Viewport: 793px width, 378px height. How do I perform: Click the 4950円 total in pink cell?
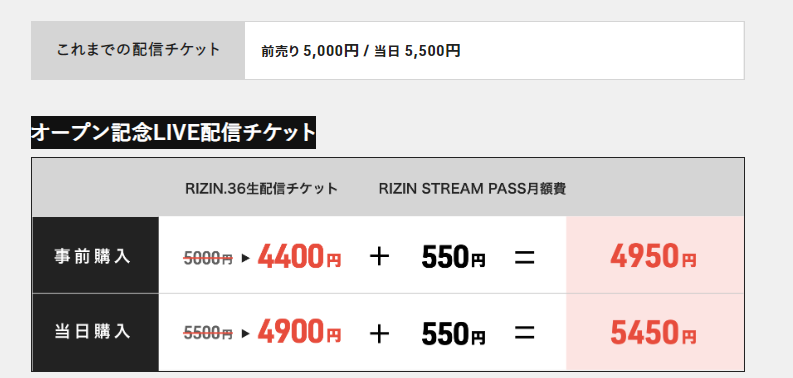[x=653, y=256]
